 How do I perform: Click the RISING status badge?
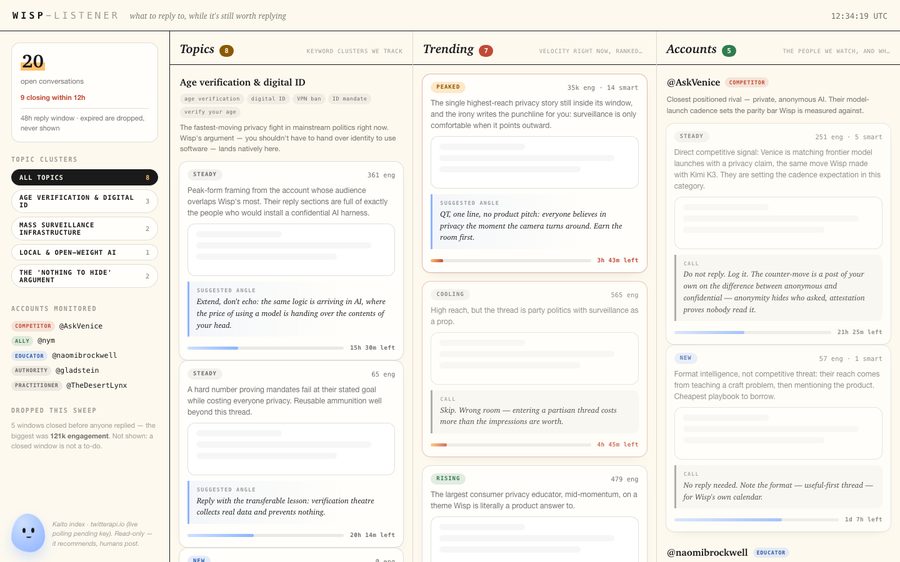click(x=448, y=478)
